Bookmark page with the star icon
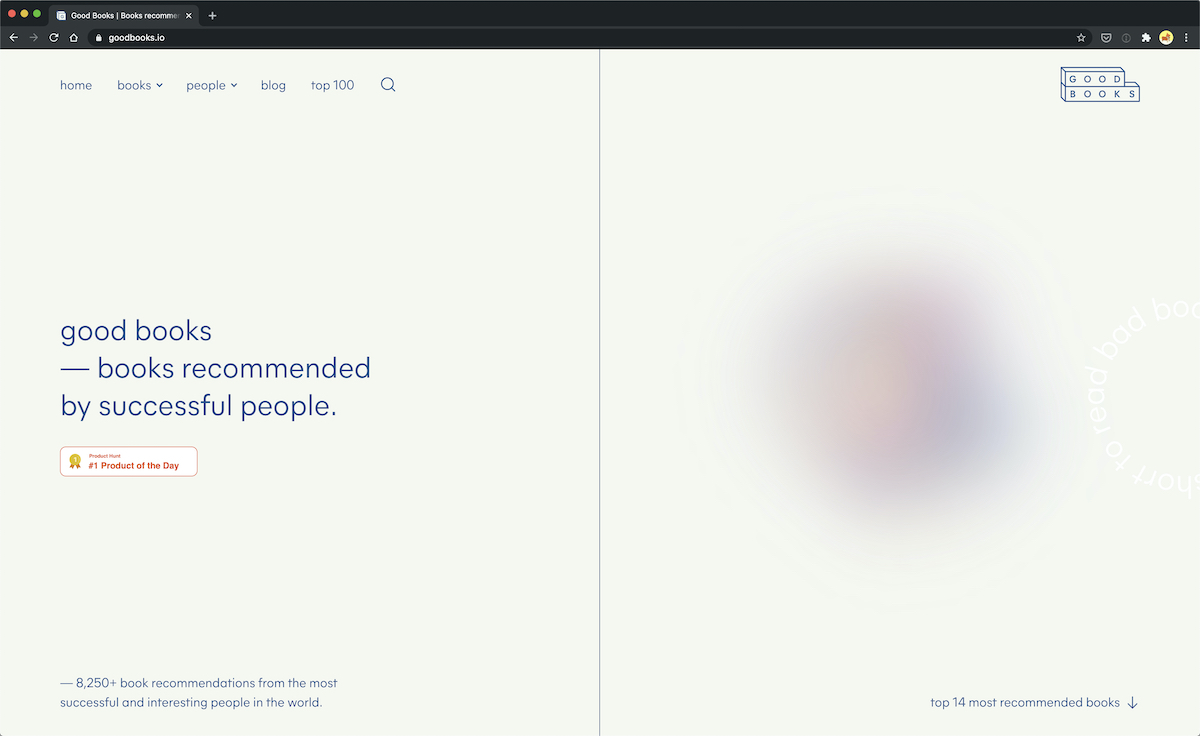Image resolution: width=1200 pixels, height=736 pixels. [1081, 37]
